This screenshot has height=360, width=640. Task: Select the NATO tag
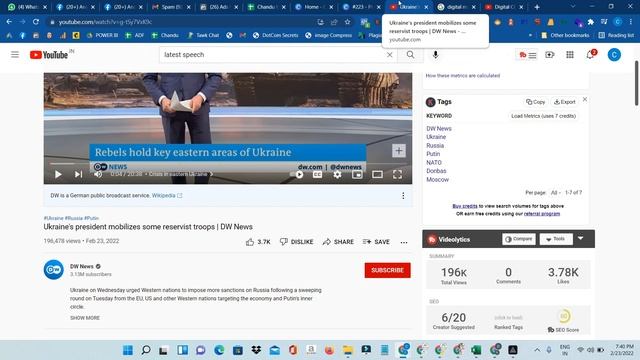tap(434, 162)
